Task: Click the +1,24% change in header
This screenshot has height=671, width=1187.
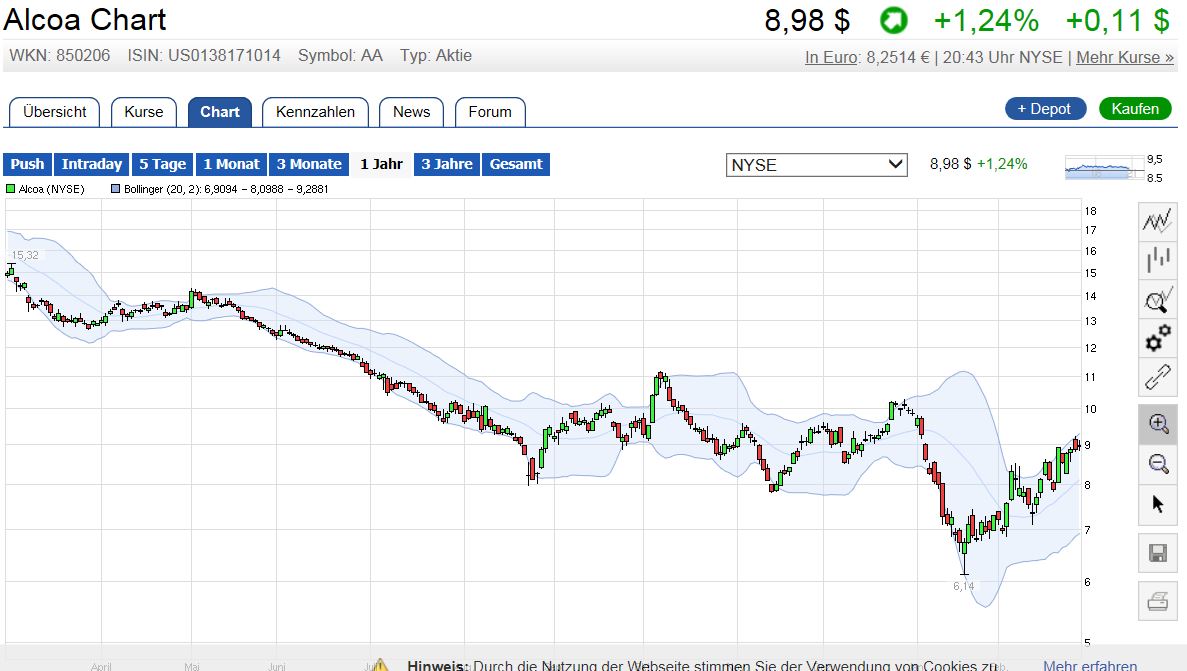Action: tap(986, 20)
